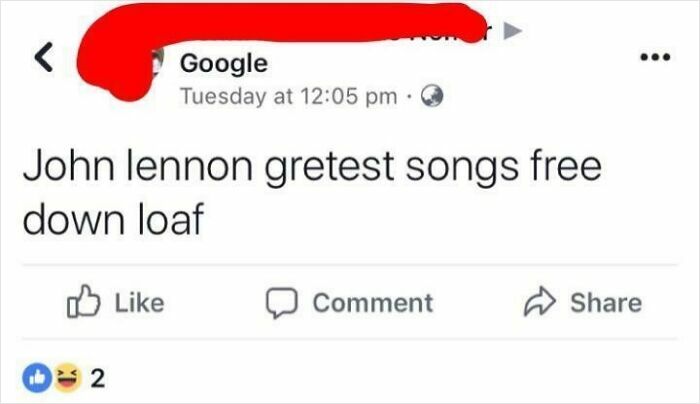The width and height of the screenshot is (700, 404).
Task: Click the globe public privacy icon
Action: point(432,96)
